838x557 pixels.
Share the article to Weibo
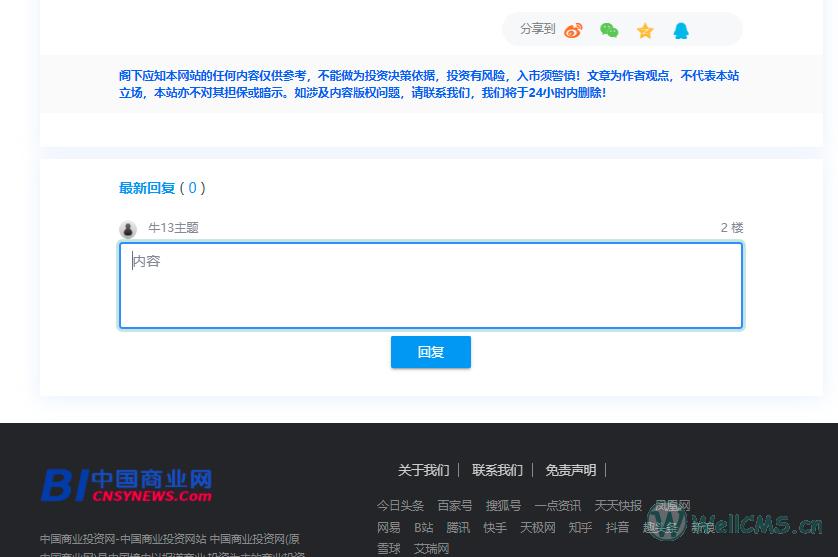(573, 30)
